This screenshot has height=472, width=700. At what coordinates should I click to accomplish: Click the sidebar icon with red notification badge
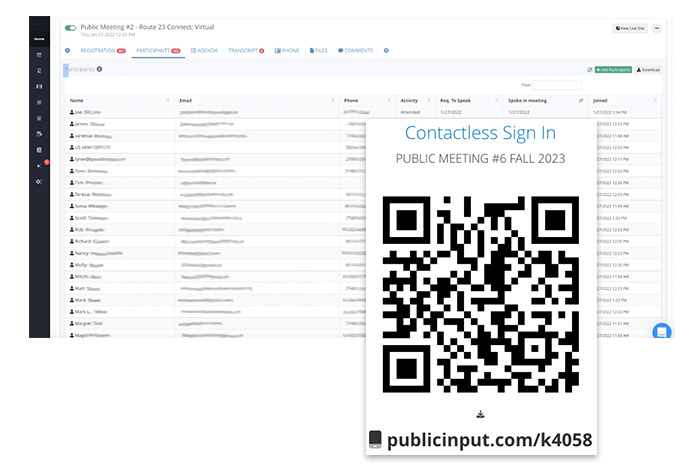(39, 165)
